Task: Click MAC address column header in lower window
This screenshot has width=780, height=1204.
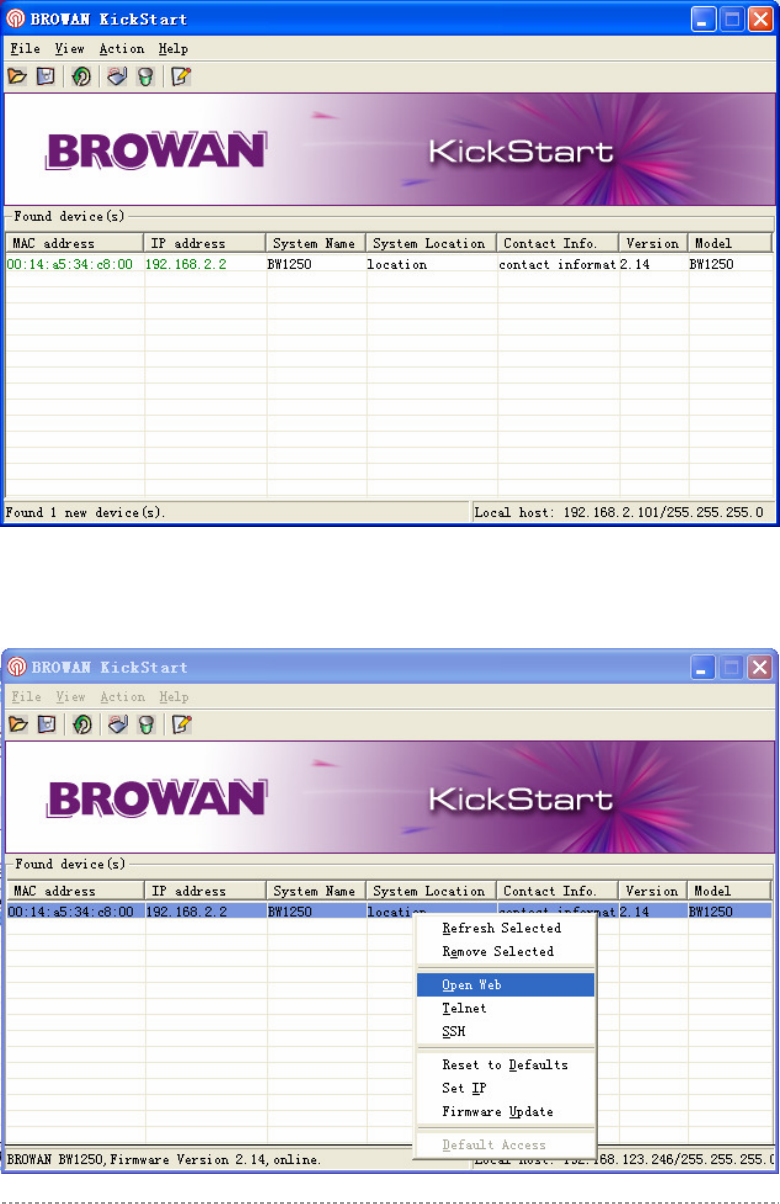Action: pos(75,891)
